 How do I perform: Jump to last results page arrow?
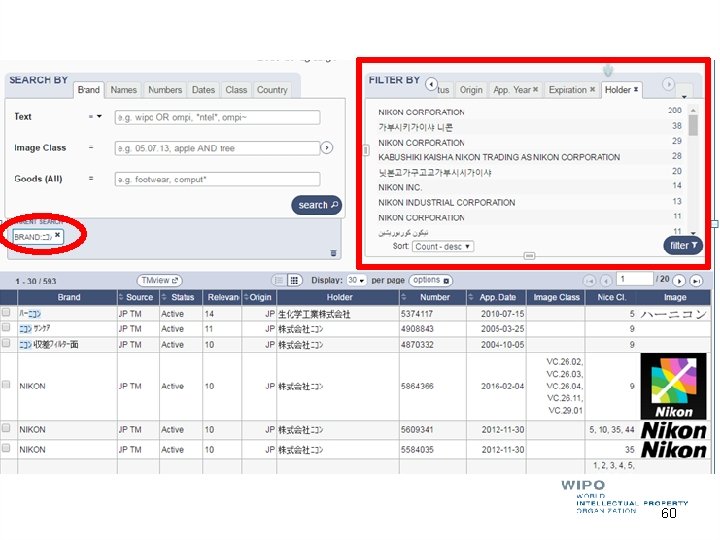pyautogui.click(x=697, y=280)
